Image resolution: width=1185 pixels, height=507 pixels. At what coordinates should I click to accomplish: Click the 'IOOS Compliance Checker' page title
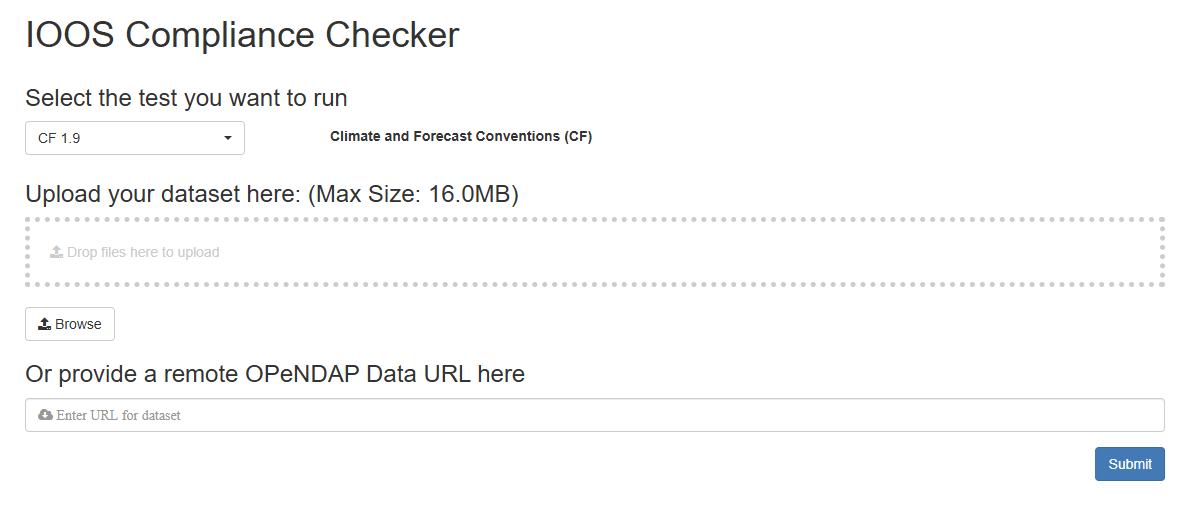[242, 35]
